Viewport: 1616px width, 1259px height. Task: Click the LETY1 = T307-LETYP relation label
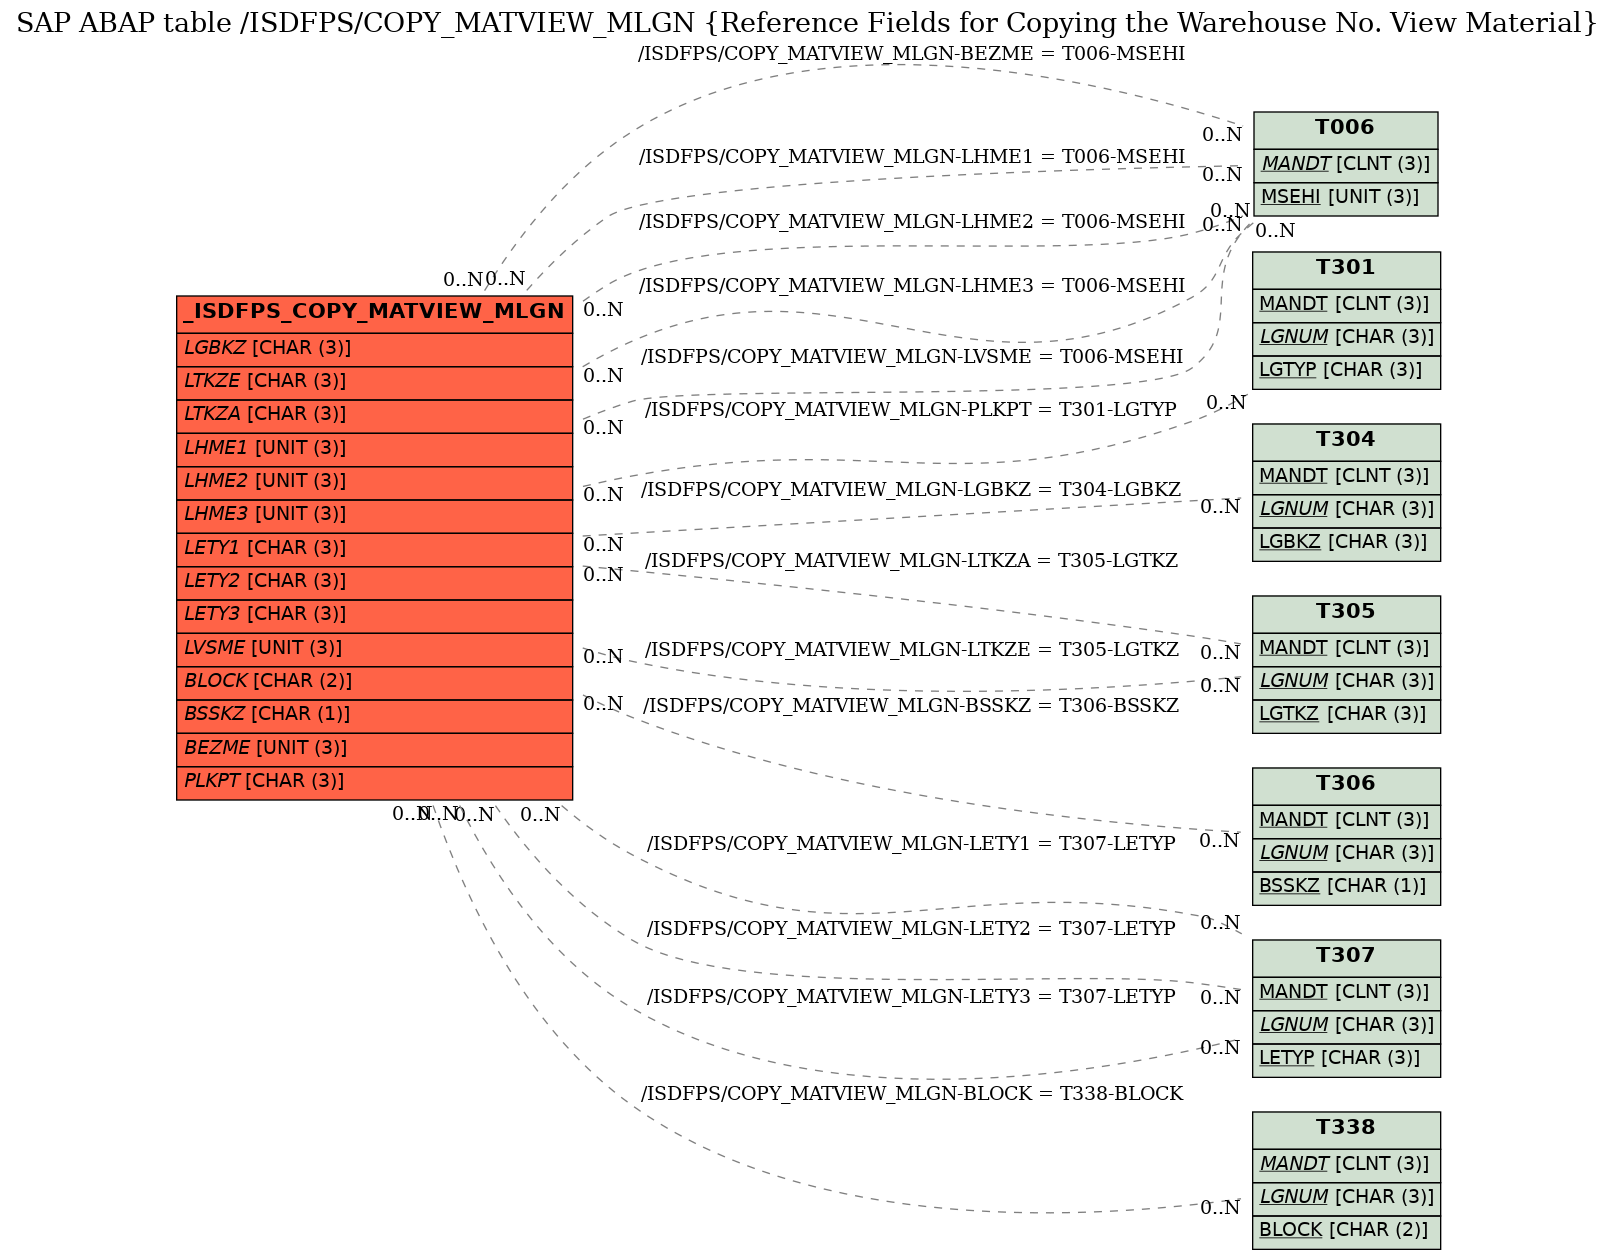pos(911,845)
